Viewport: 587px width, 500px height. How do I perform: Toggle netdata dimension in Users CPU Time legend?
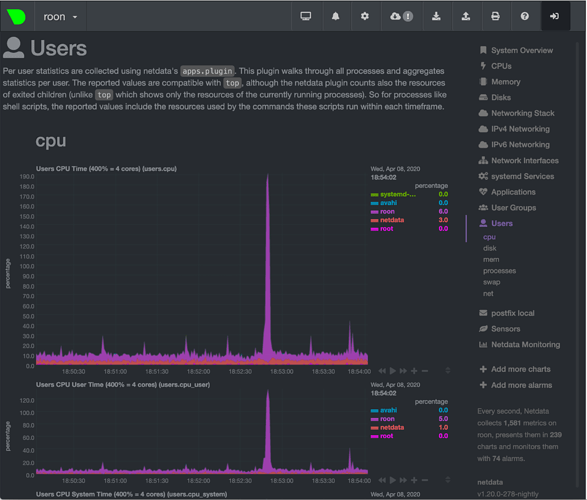pyautogui.click(x=392, y=220)
